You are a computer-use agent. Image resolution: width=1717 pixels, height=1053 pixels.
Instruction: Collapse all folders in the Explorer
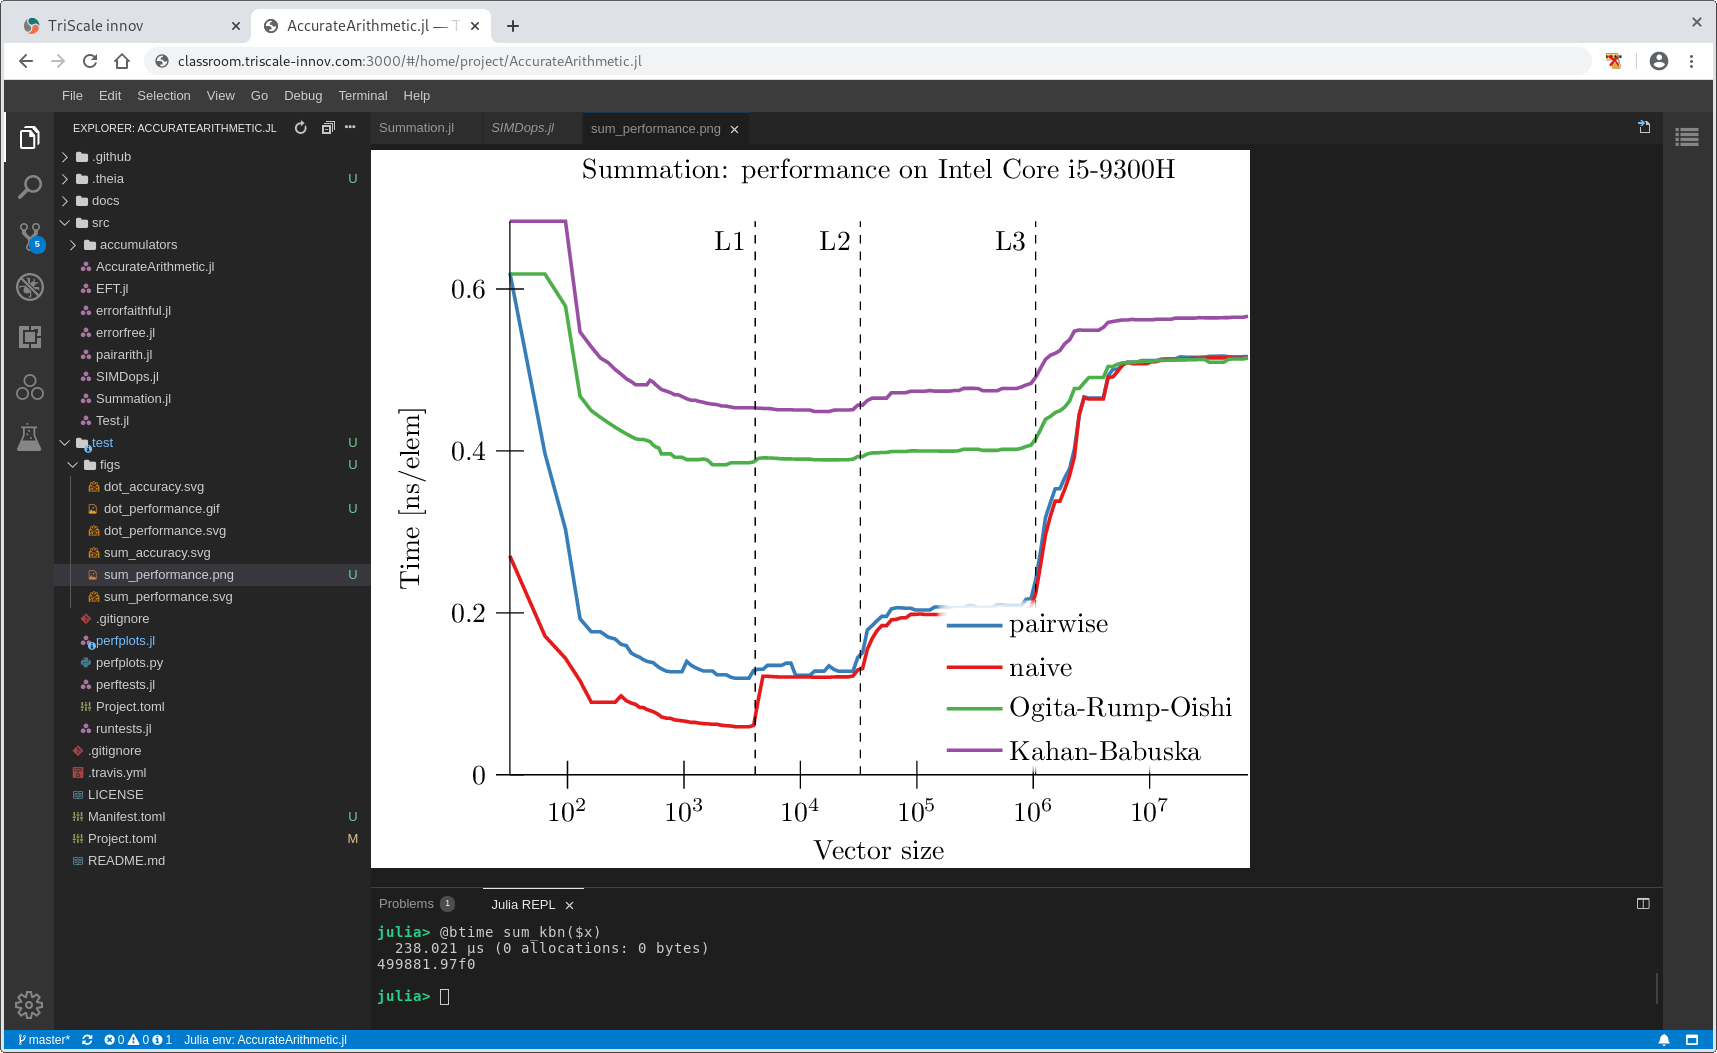pos(327,128)
